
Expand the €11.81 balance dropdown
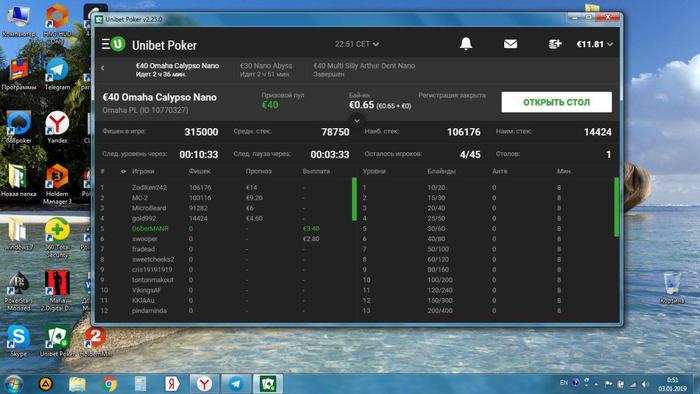point(595,44)
